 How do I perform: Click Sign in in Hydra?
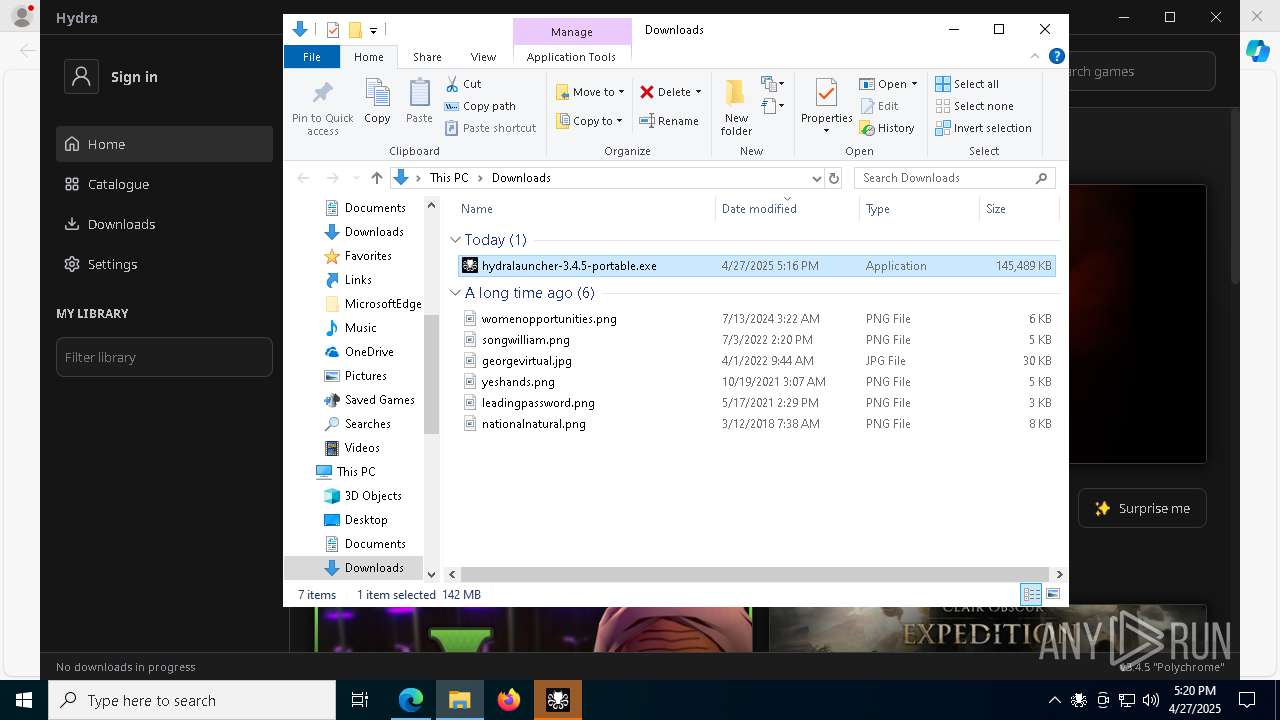pos(134,77)
